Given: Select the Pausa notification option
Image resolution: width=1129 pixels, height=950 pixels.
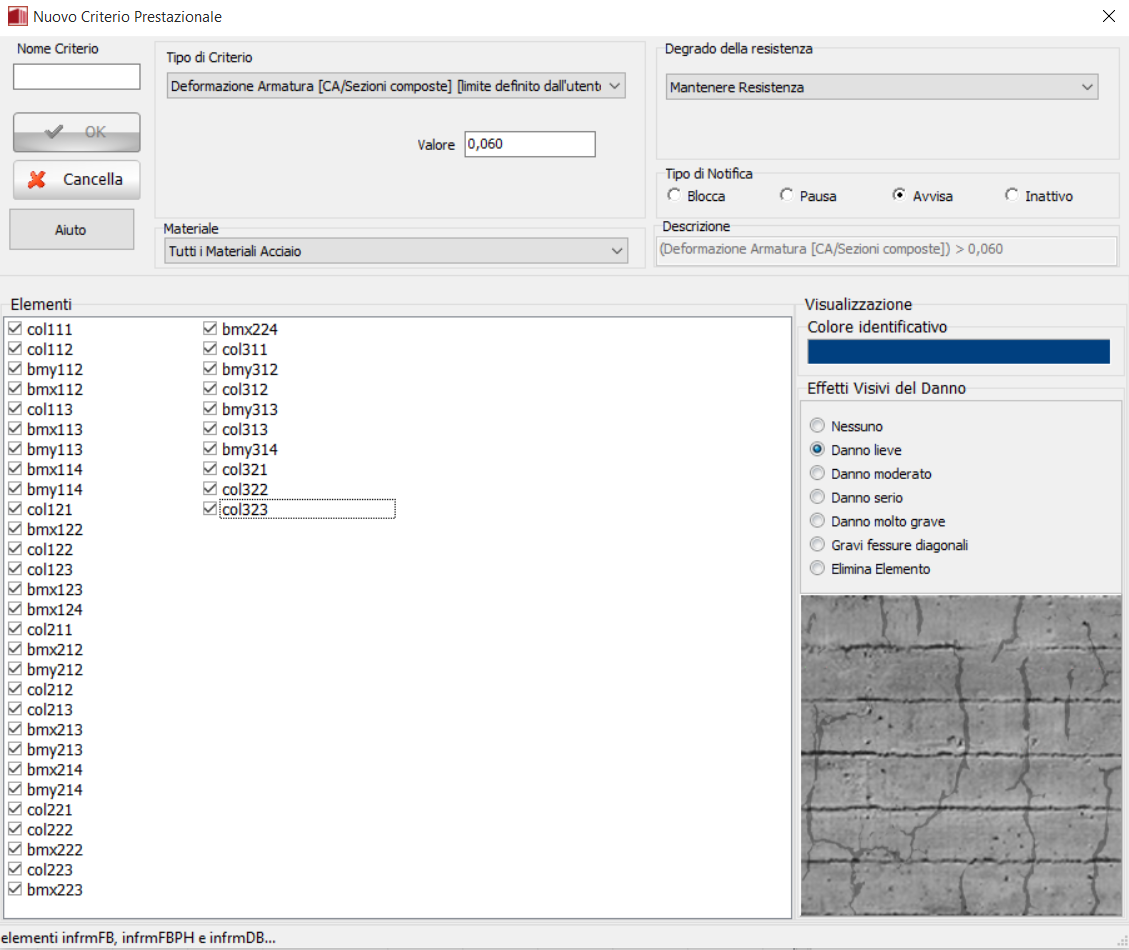Looking at the screenshot, I should (787, 196).
